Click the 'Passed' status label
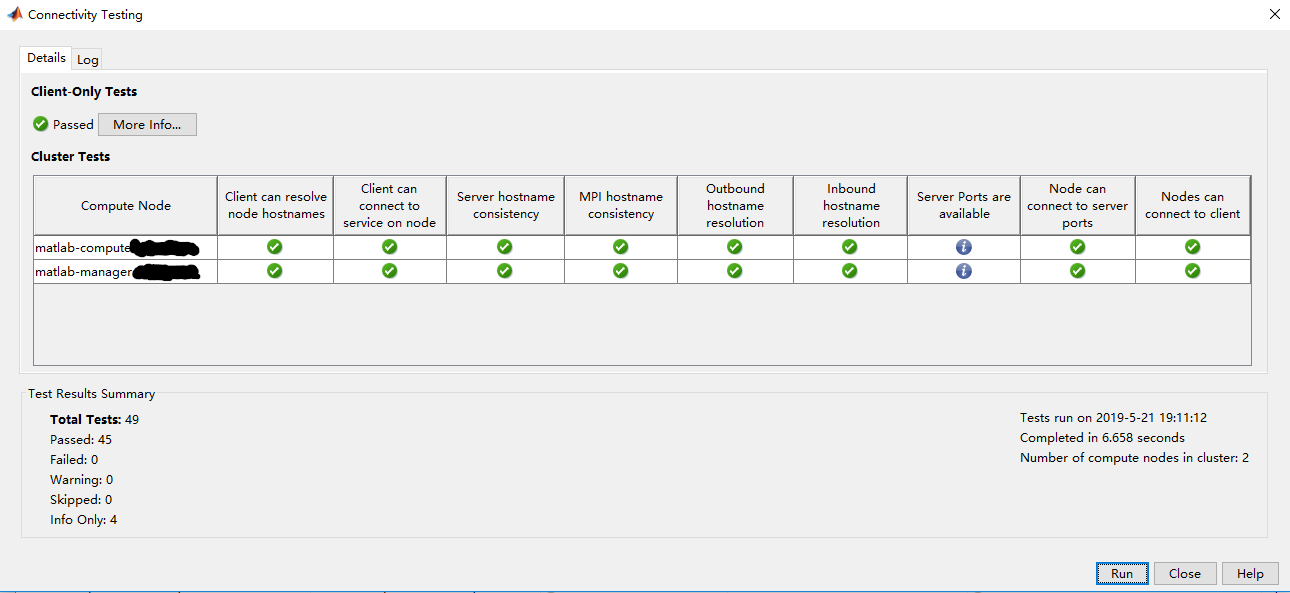This screenshot has width=1290, height=593. coord(73,125)
